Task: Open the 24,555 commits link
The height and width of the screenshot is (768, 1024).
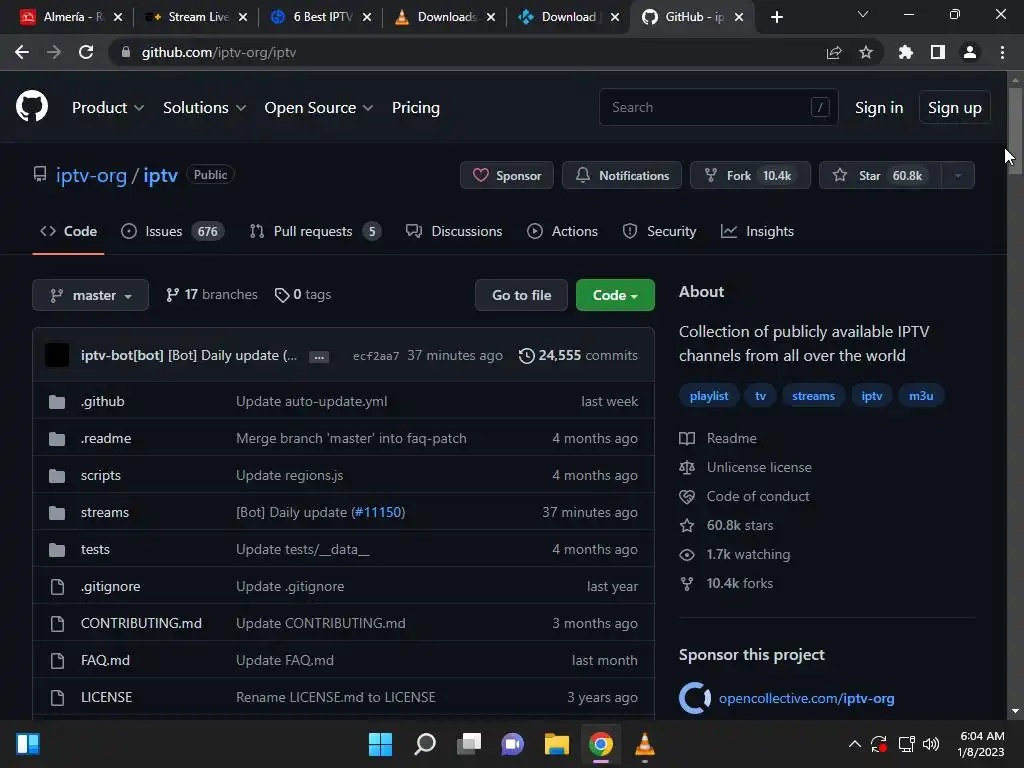Action: point(579,356)
